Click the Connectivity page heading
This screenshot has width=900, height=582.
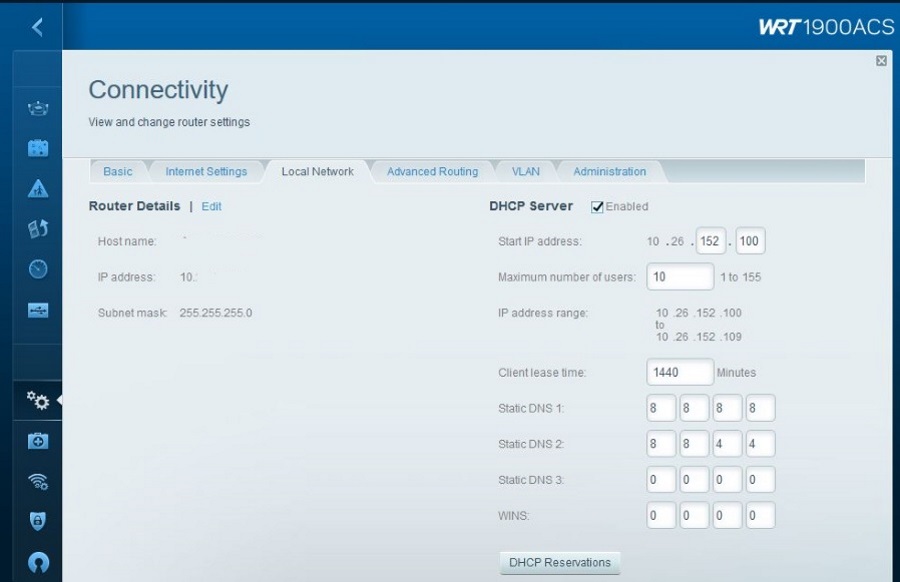158,90
